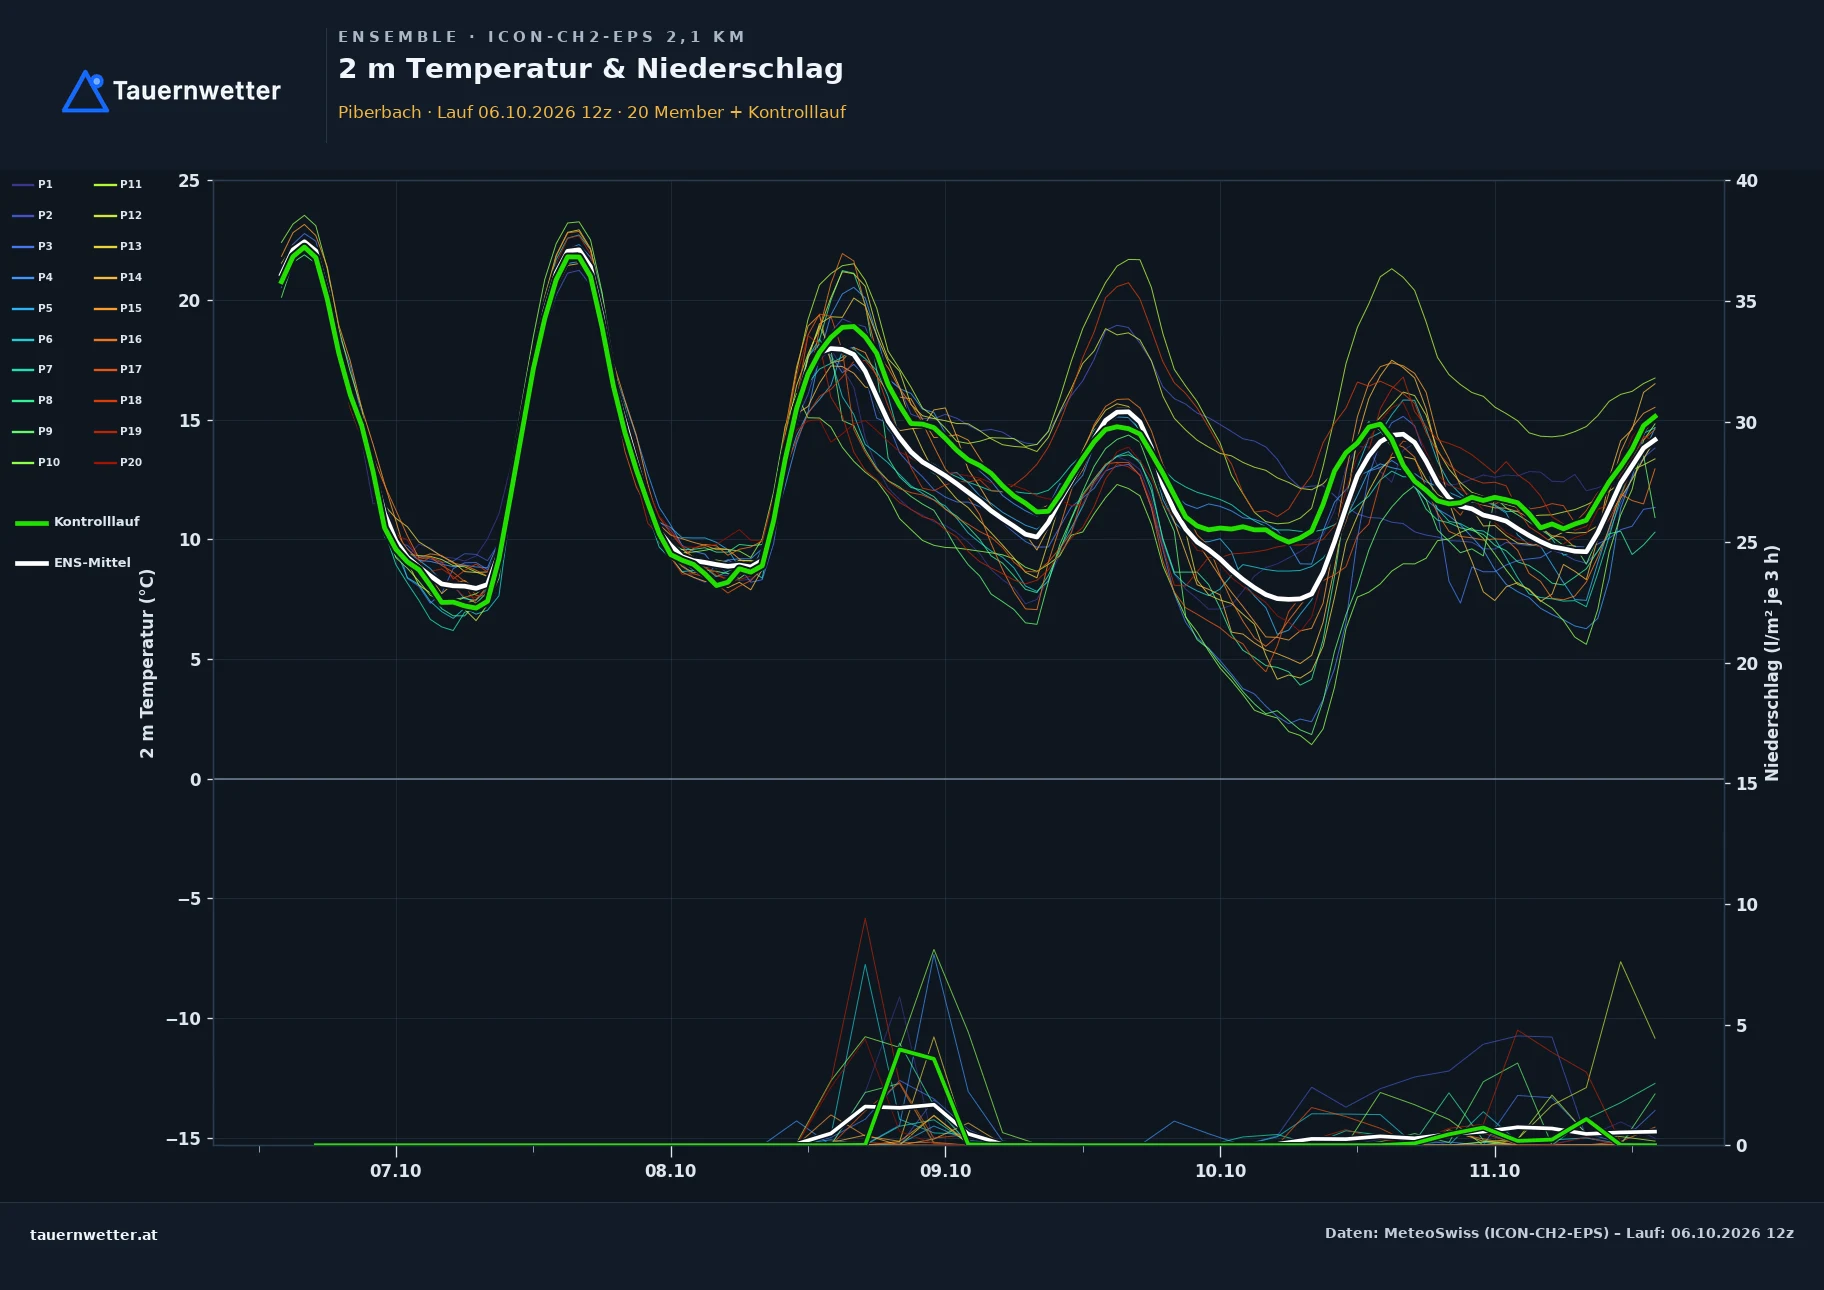This screenshot has width=1824, height=1290.
Task: Click the MeteoSwiss data source footer text
Action: [x=1559, y=1233]
